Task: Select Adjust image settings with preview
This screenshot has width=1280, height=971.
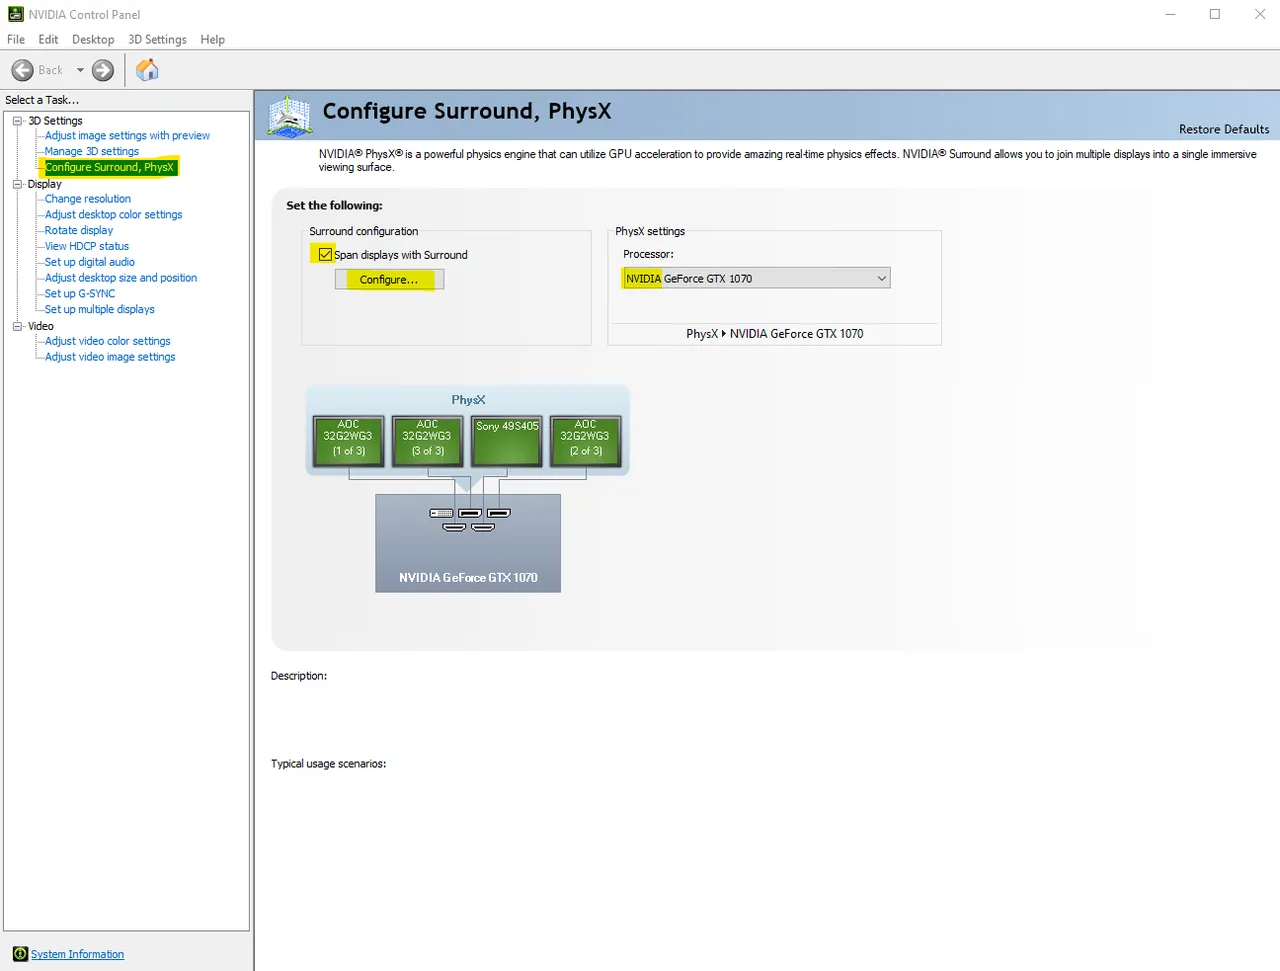Action: coord(127,135)
